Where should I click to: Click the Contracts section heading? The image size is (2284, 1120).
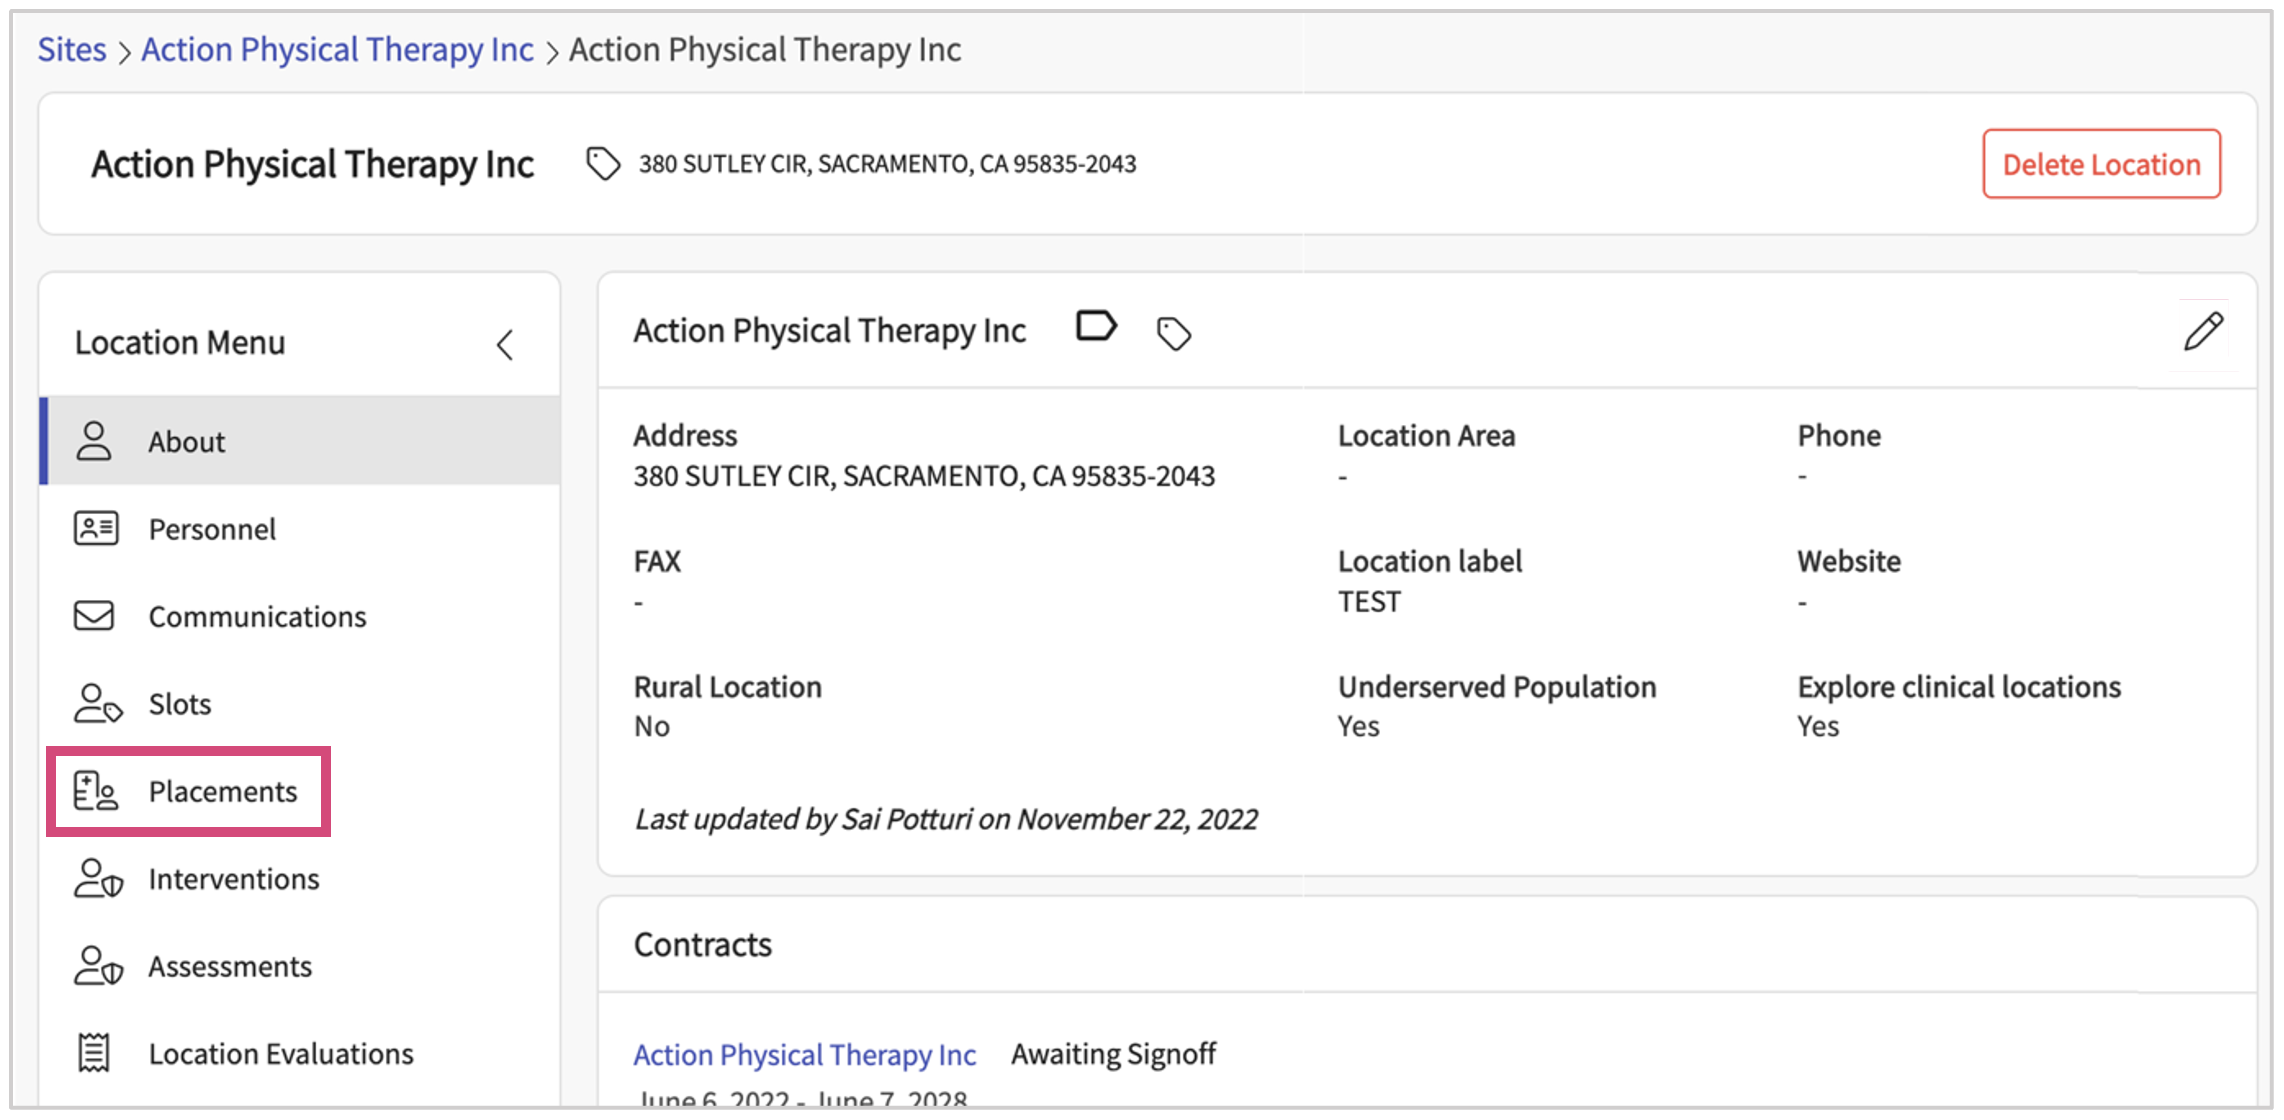click(702, 945)
